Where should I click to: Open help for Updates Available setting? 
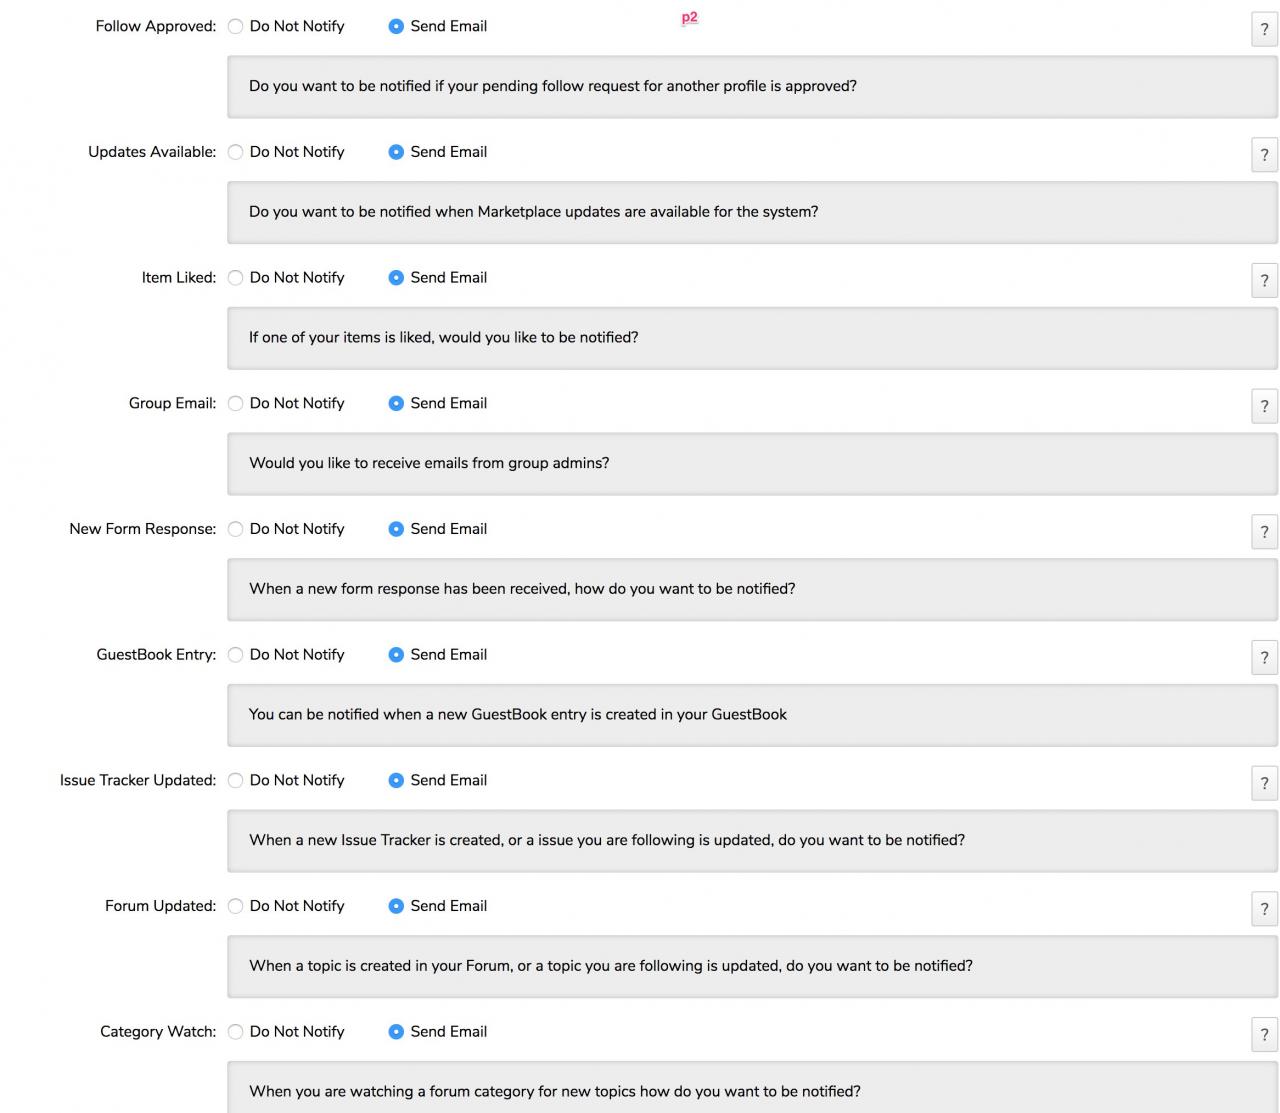pos(1264,155)
